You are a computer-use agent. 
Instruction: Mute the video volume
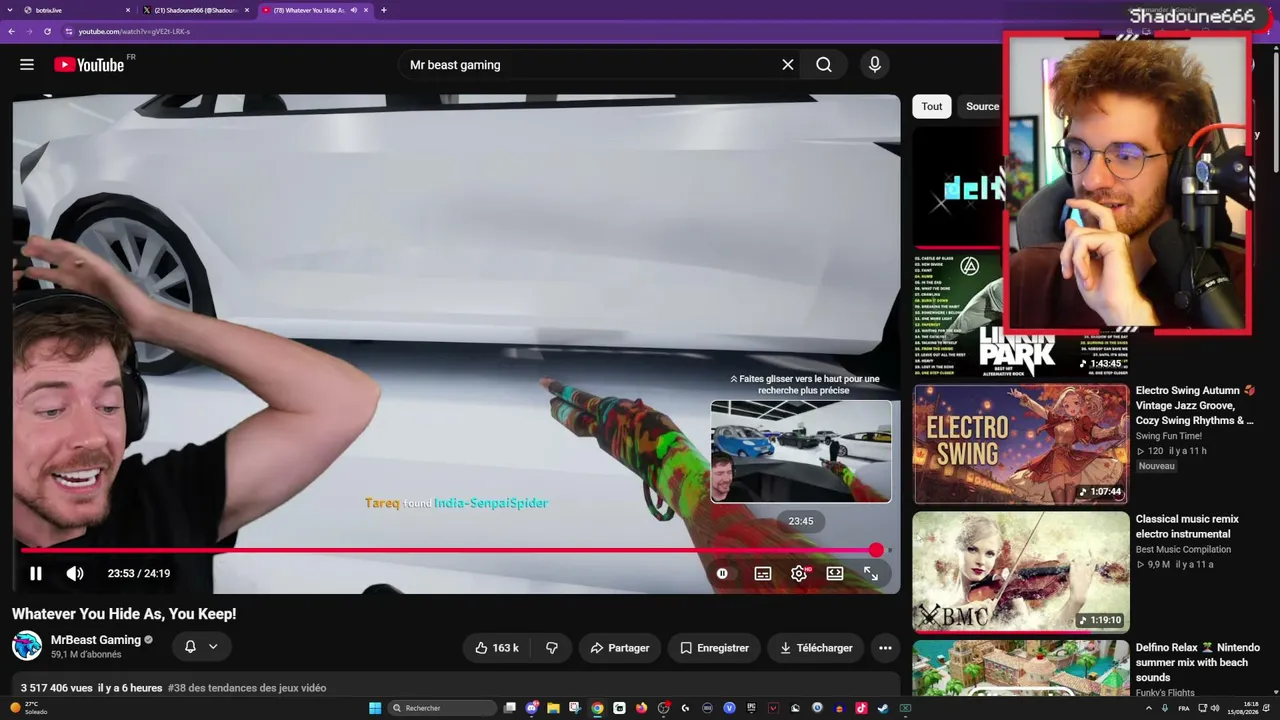75,574
